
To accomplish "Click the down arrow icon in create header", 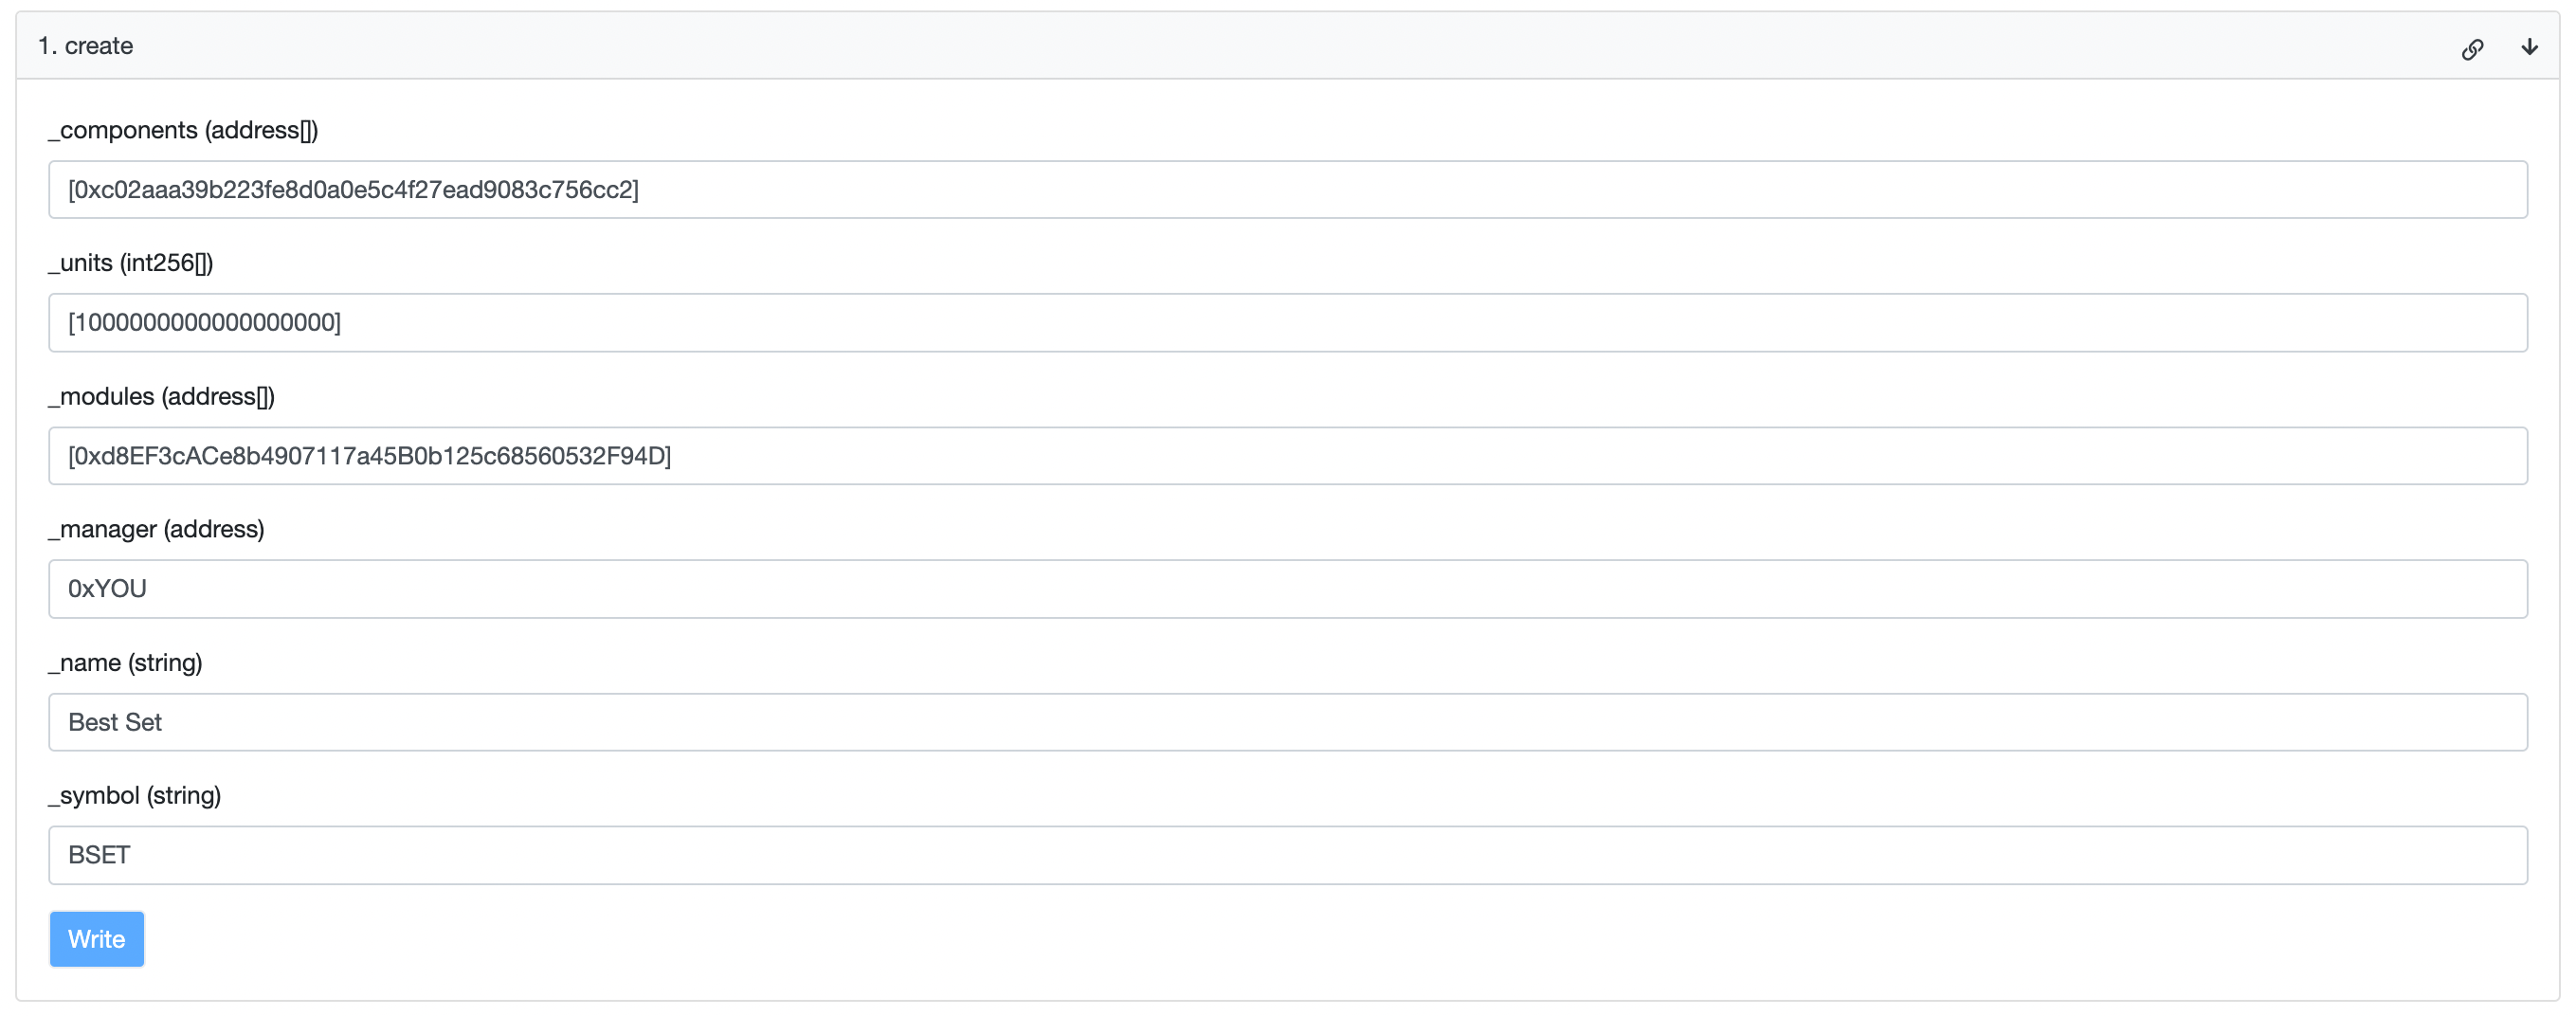I will coord(2529,47).
